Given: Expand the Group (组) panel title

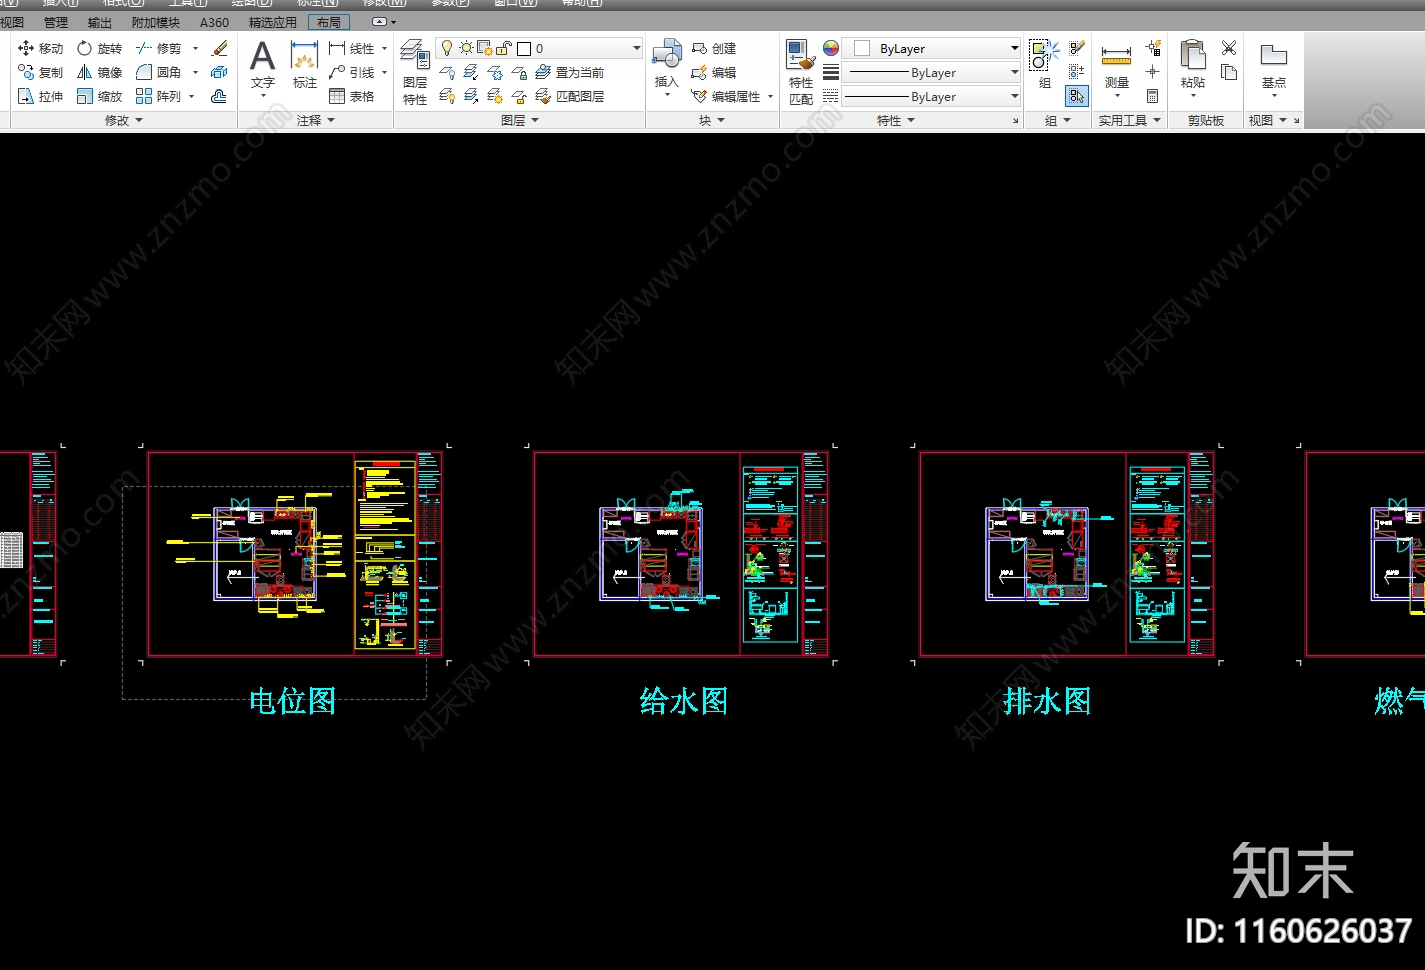Looking at the screenshot, I should tap(1057, 120).
